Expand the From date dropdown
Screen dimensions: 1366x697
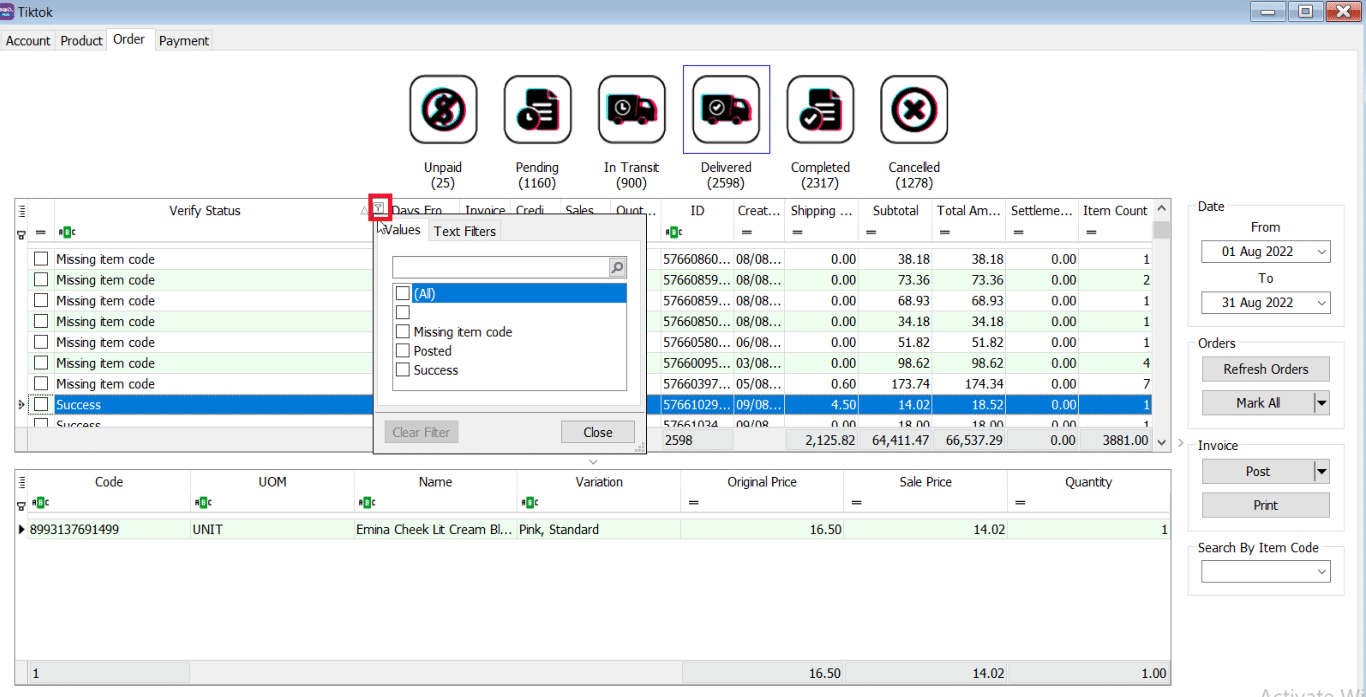pyautogui.click(x=1322, y=252)
